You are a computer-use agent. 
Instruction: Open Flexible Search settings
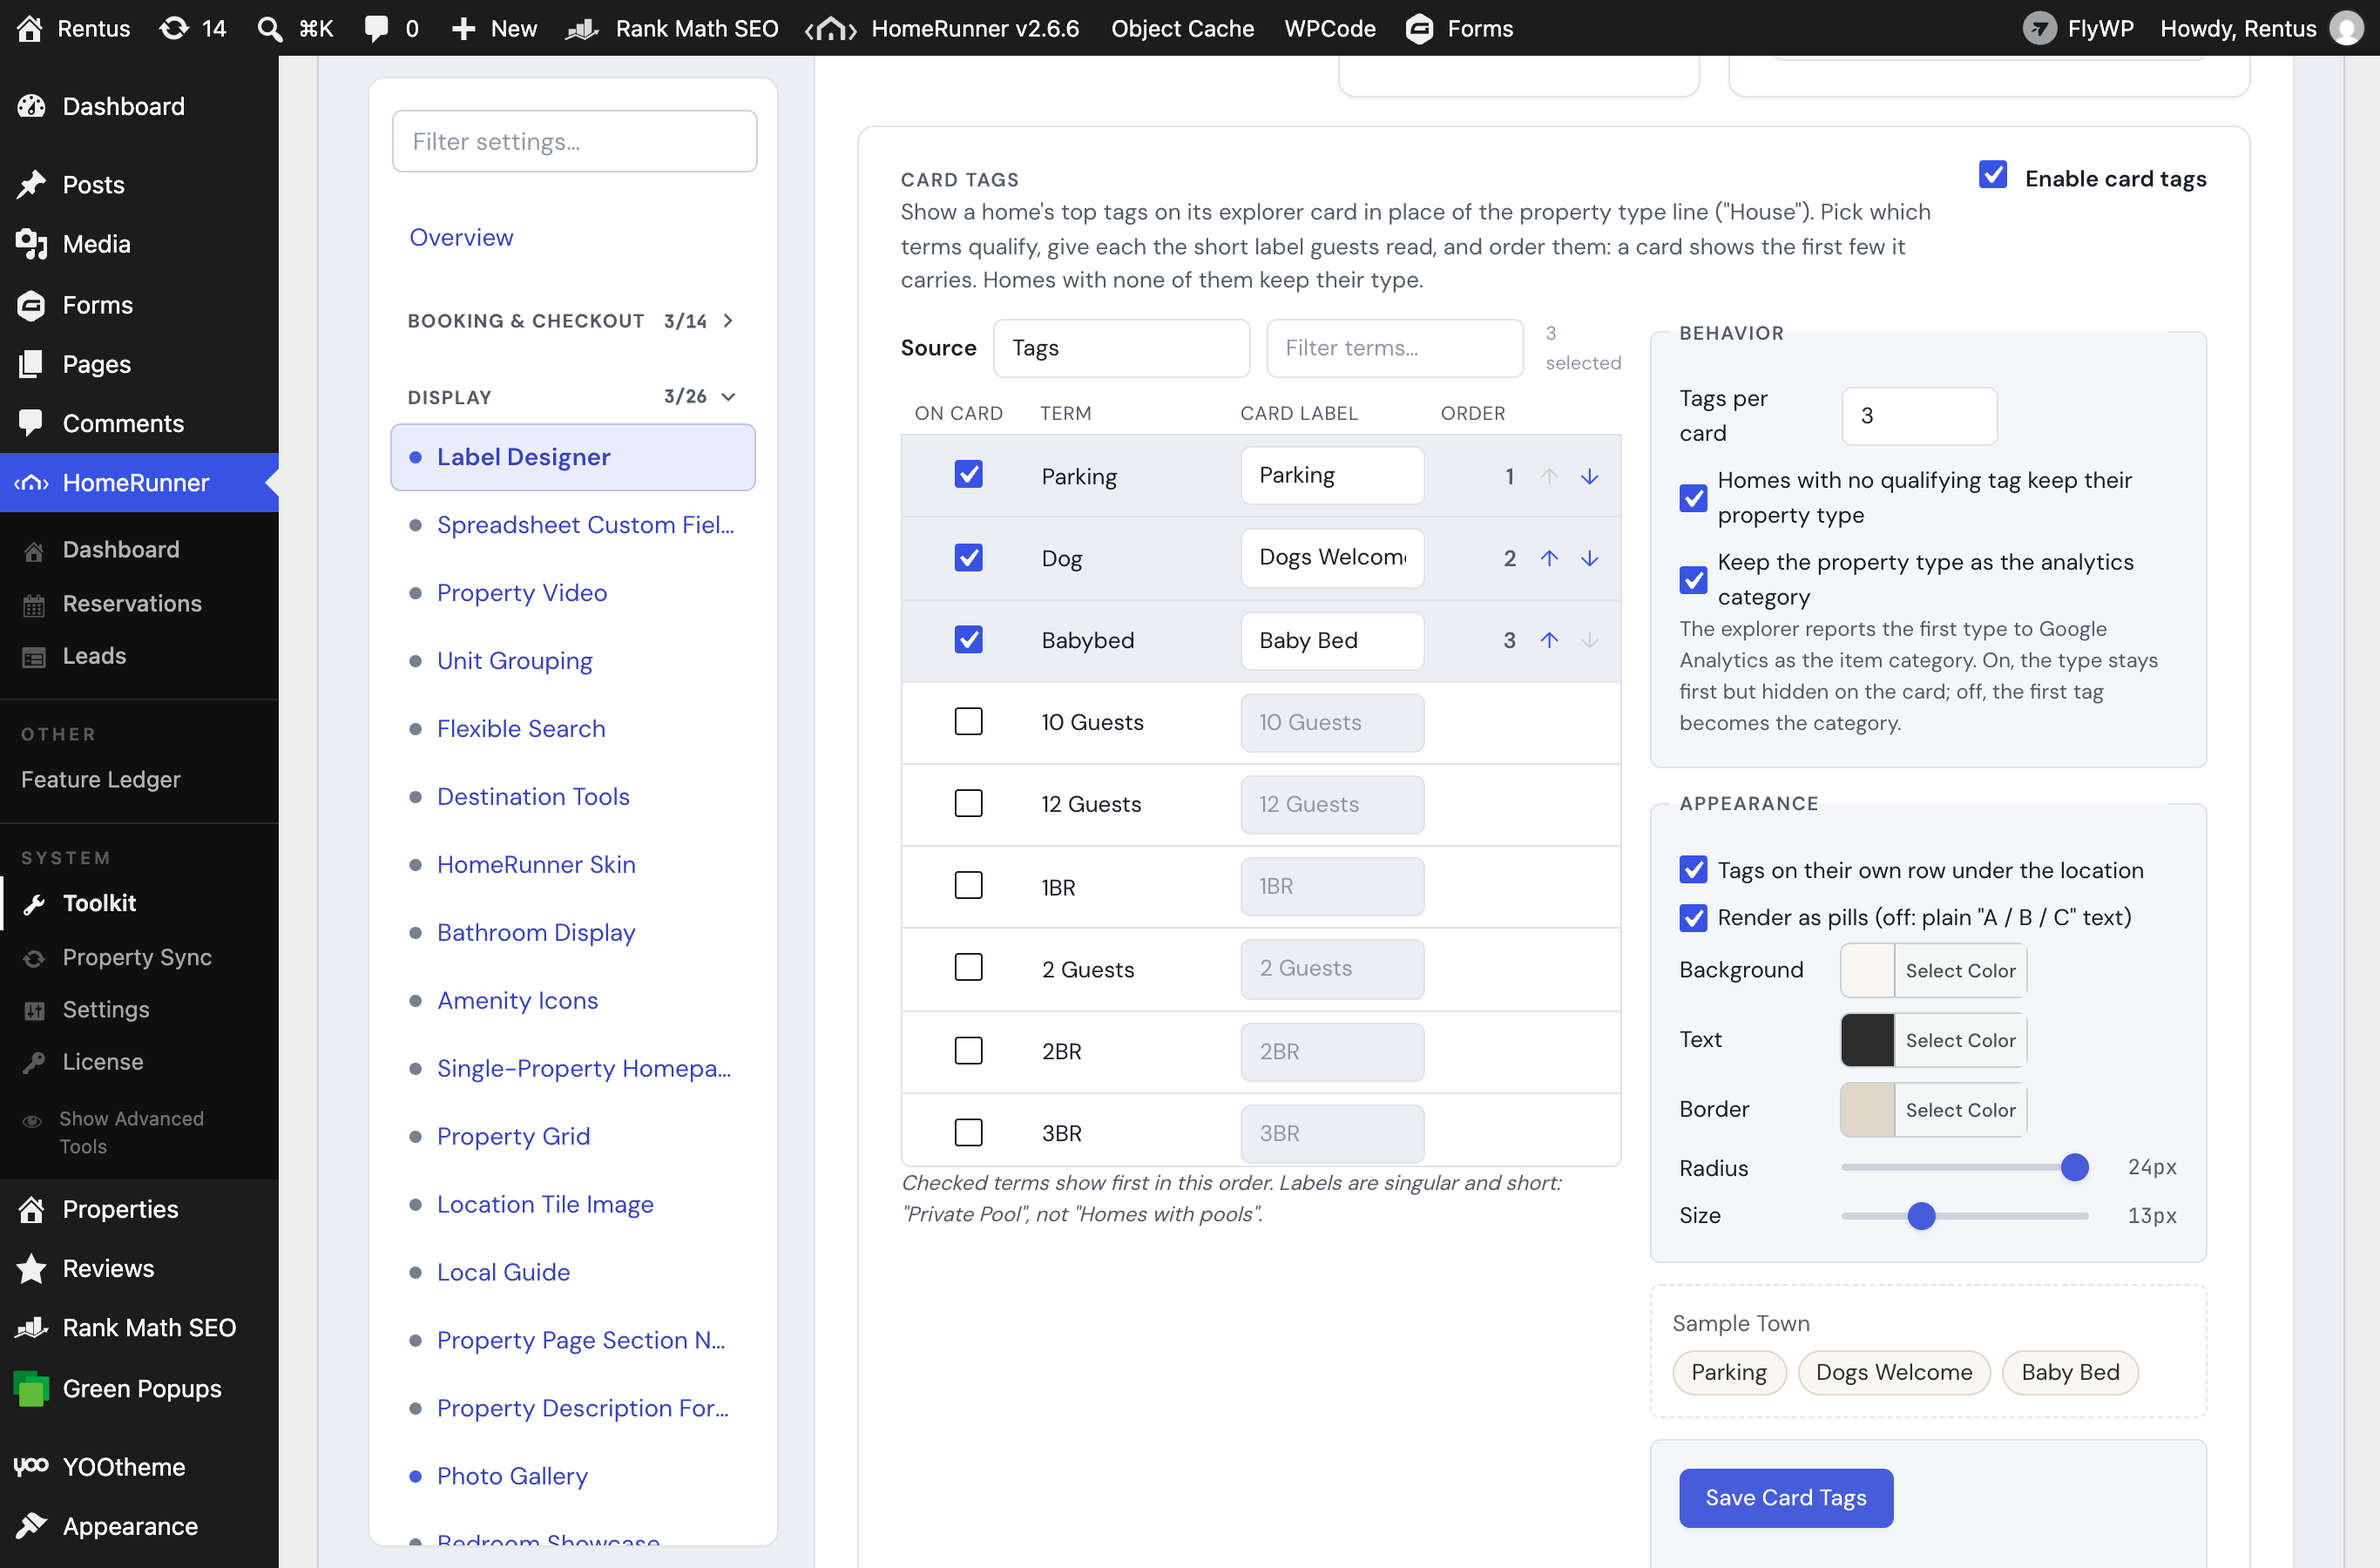pyautogui.click(x=521, y=728)
